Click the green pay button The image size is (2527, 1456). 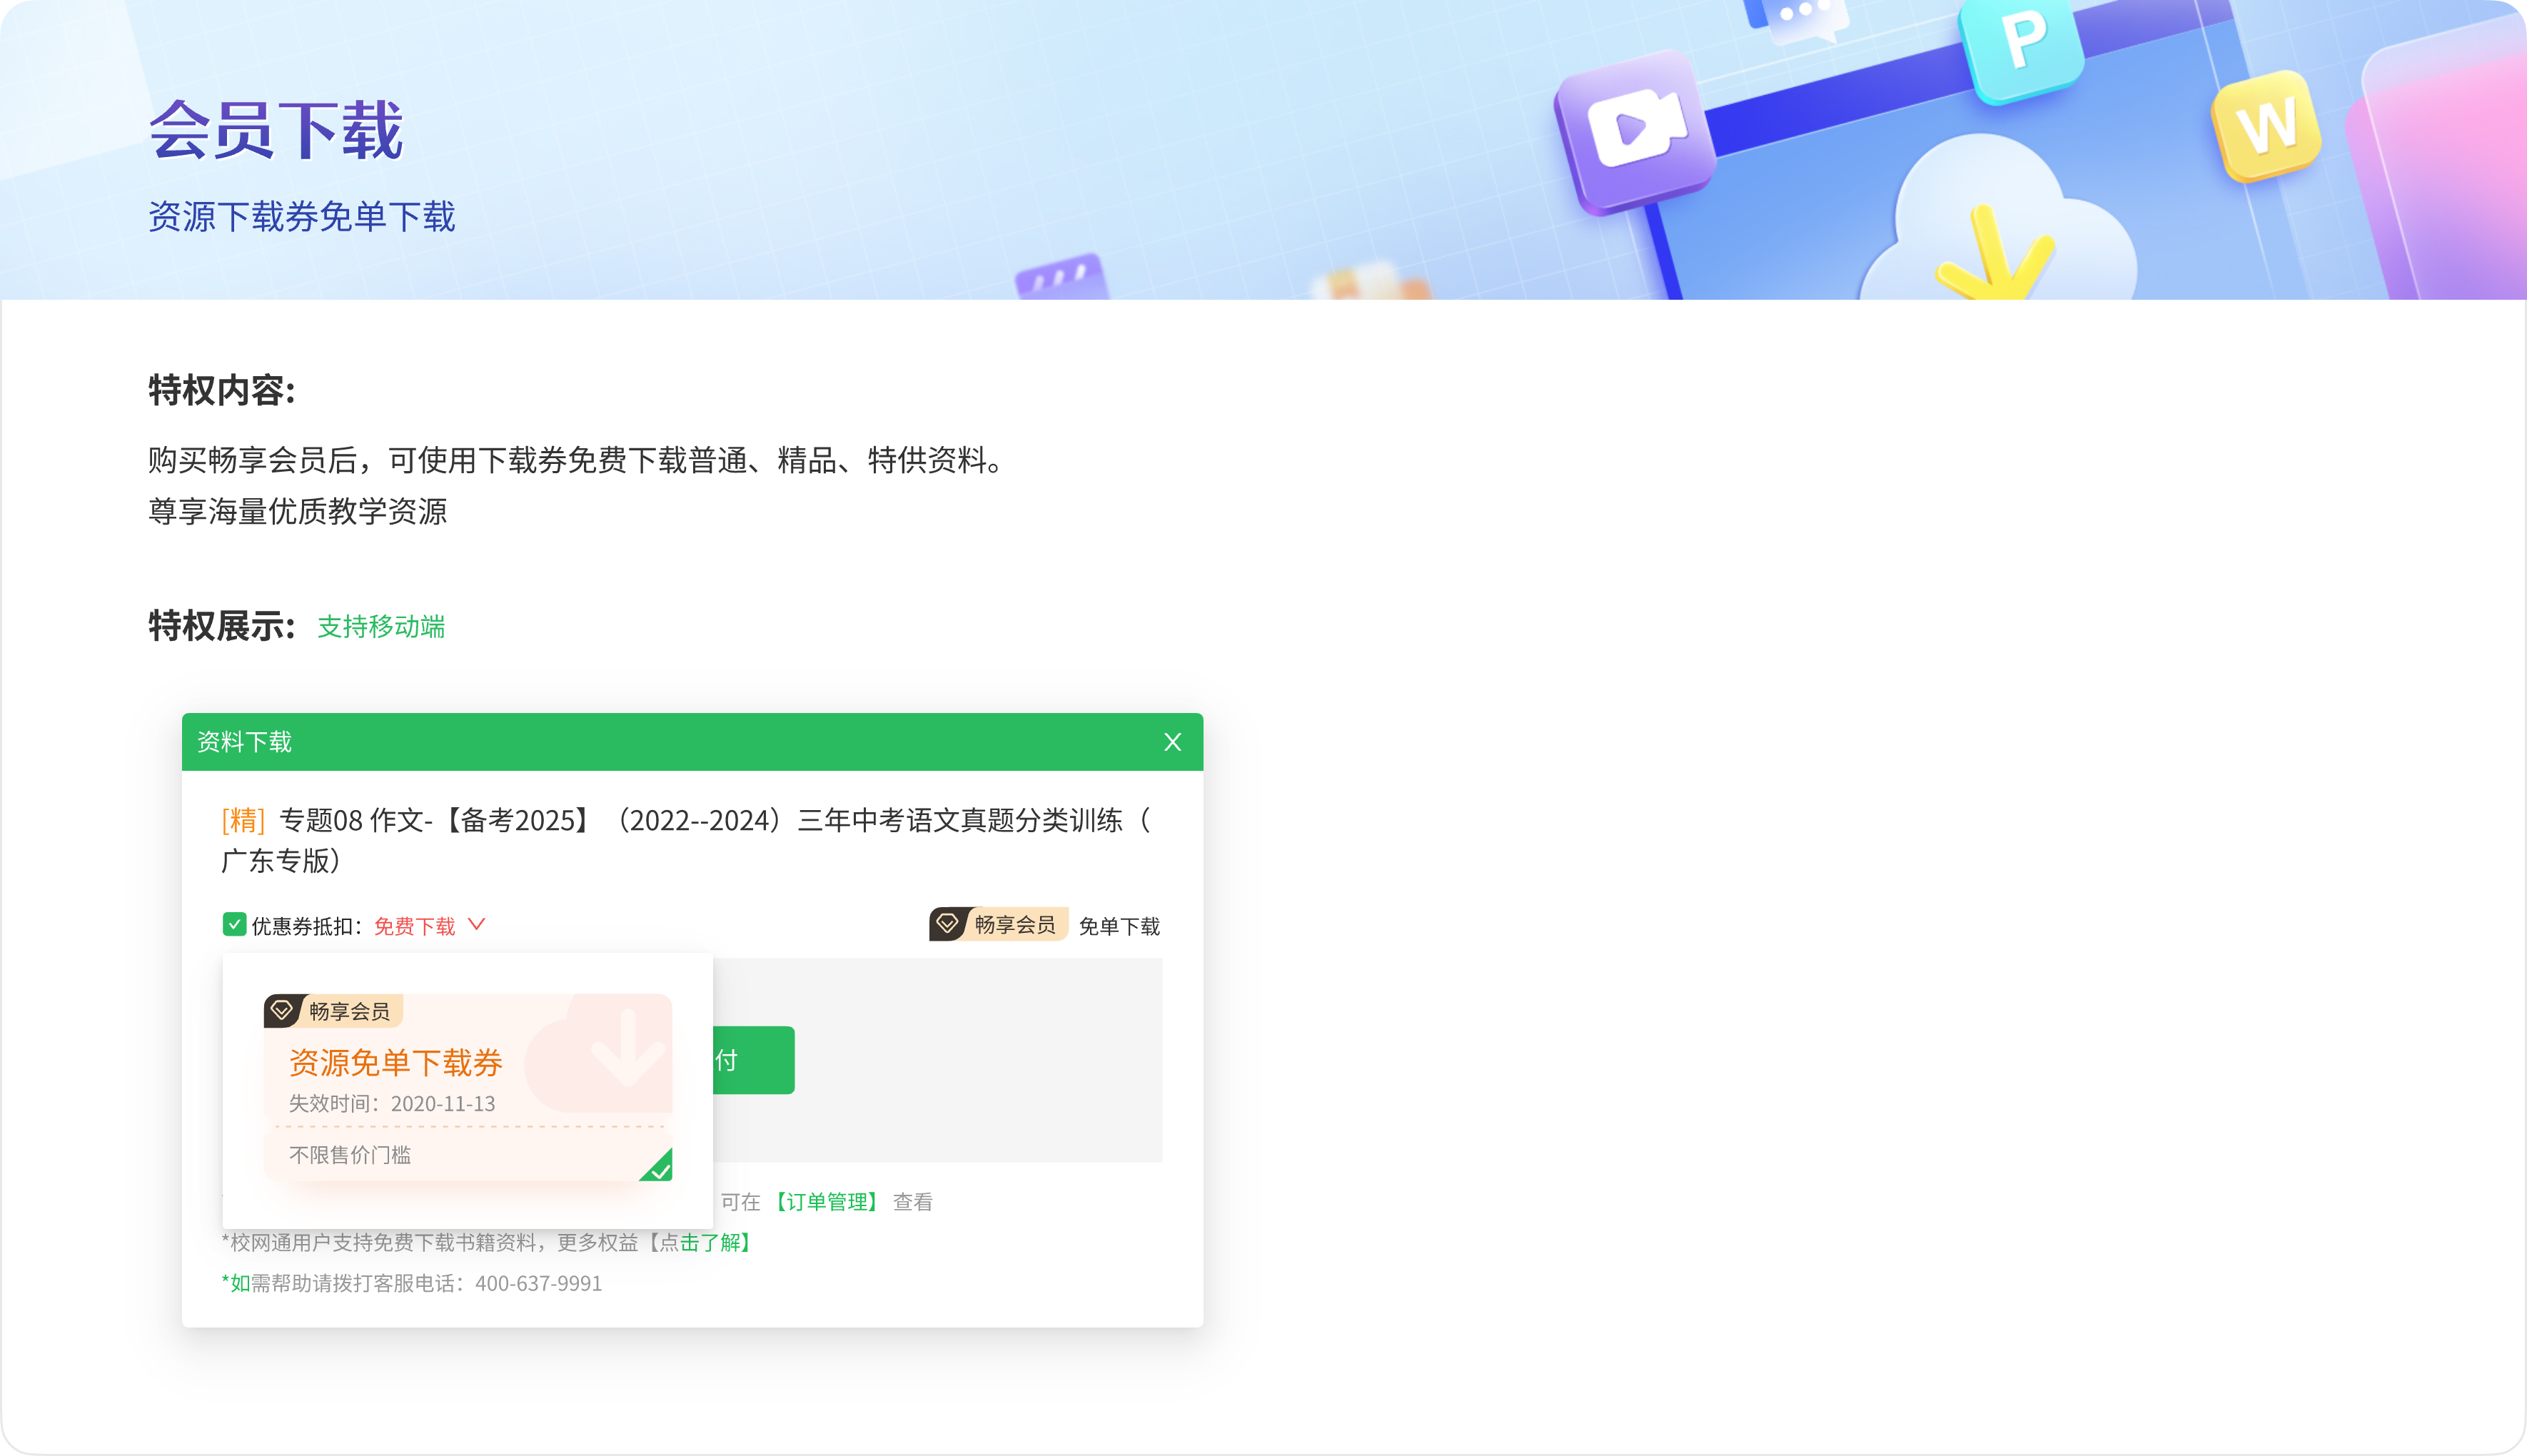(754, 1060)
